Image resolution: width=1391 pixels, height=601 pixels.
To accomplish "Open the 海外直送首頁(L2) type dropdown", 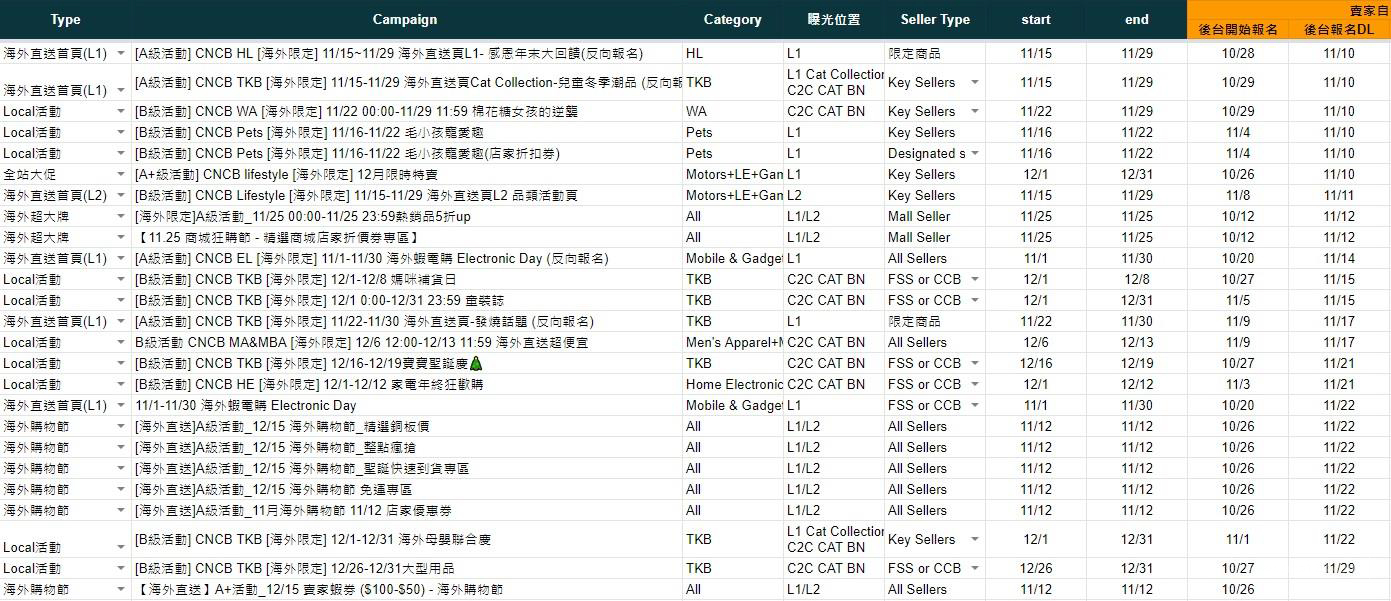I will pyautogui.click(x=122, y=195).
